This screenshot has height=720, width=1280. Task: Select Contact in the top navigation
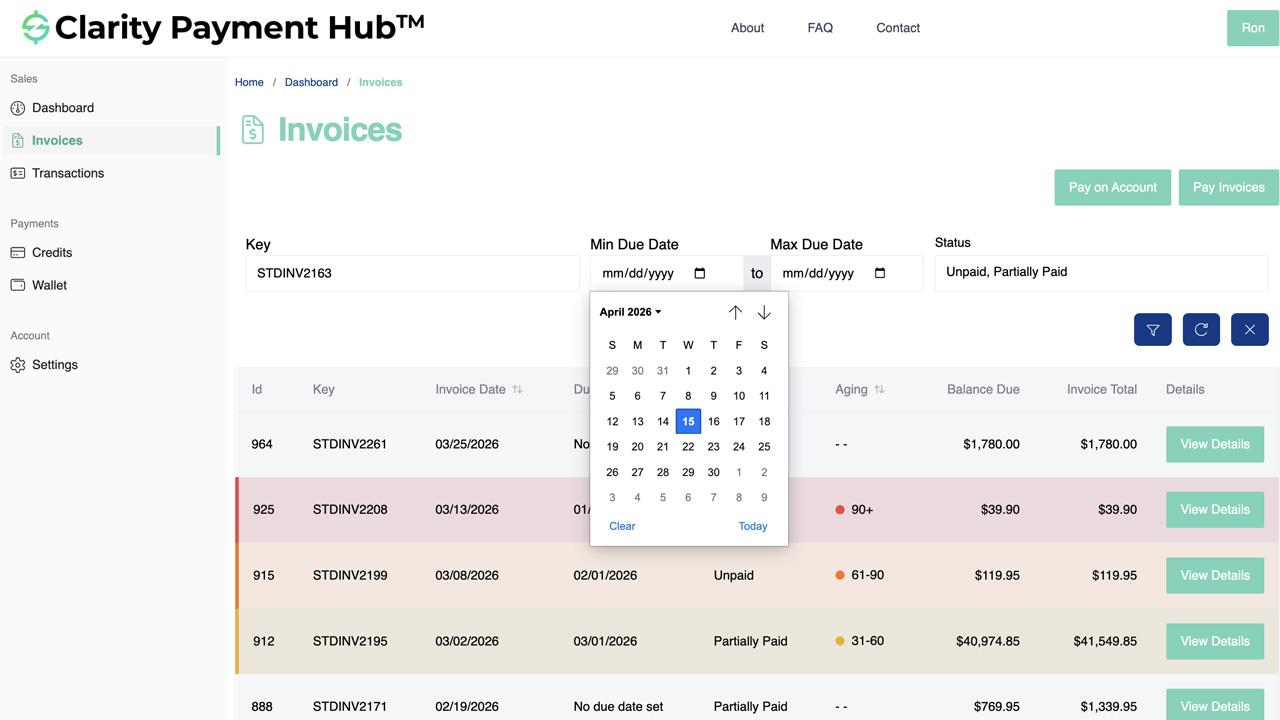pyautogui.click(x=897, y=27)
